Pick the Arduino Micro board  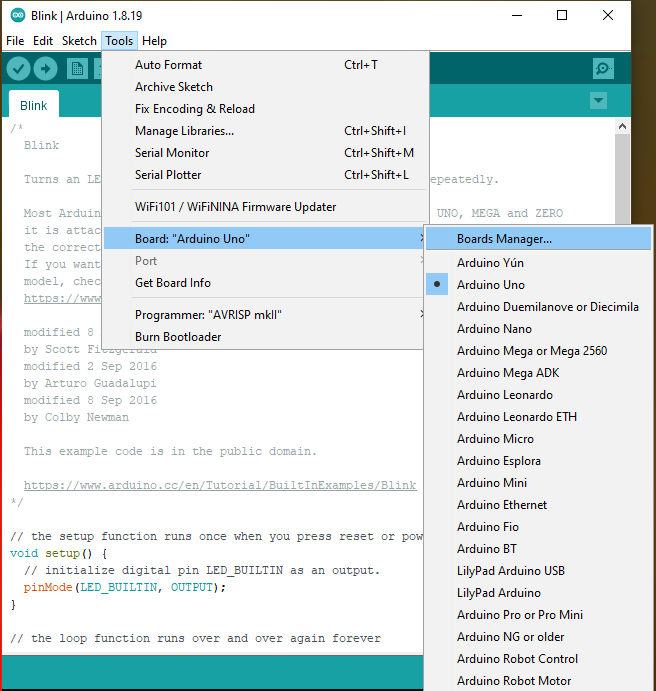(538, 439)
